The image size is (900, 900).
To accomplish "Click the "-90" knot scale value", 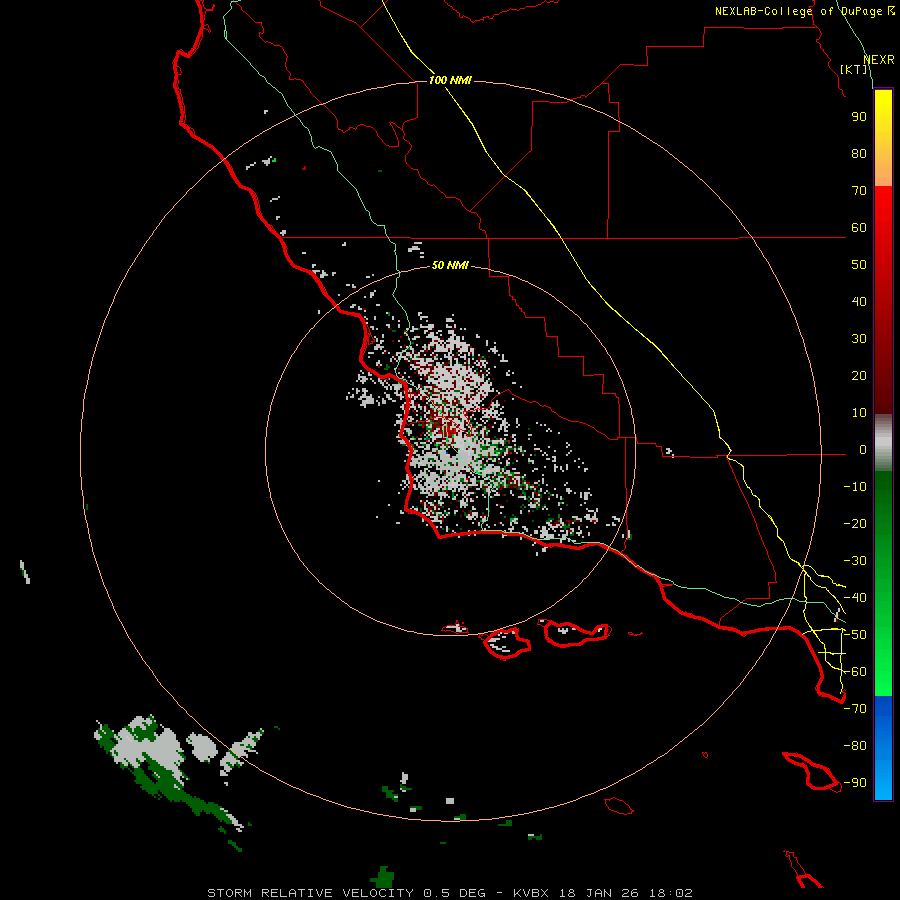I will point(855,783).
